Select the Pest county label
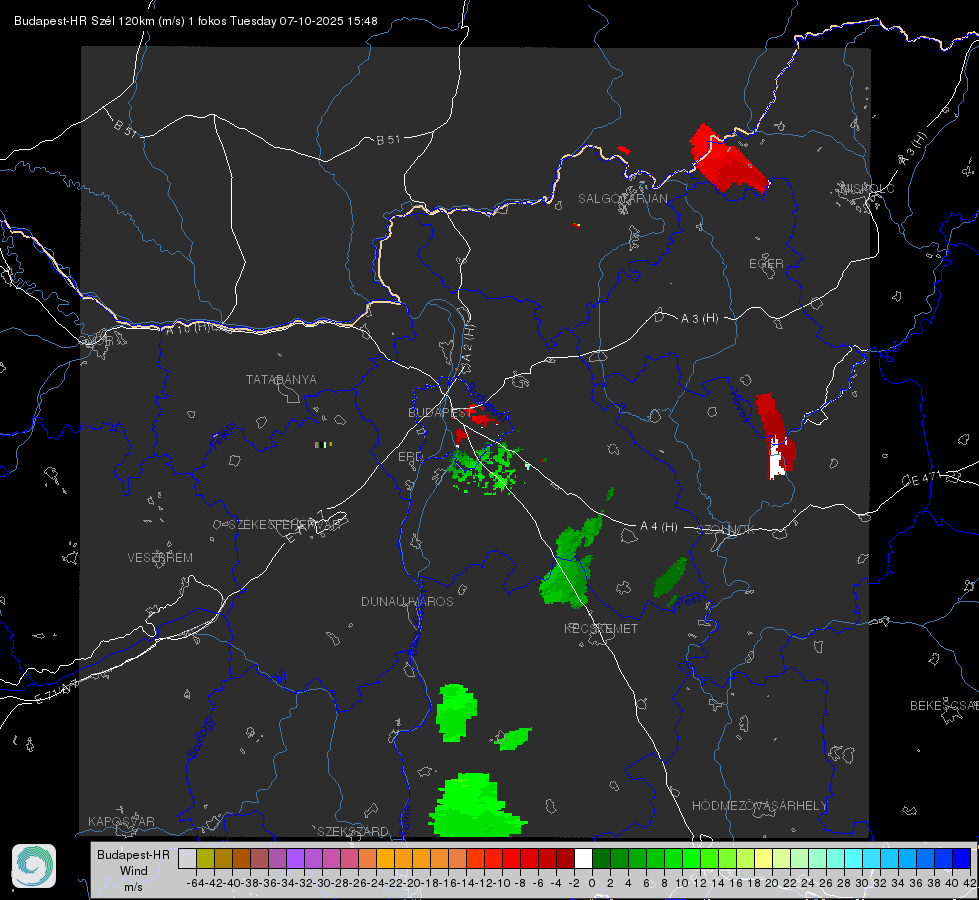The height and width of the screenshot is (900, 979). tap(687, 602)
